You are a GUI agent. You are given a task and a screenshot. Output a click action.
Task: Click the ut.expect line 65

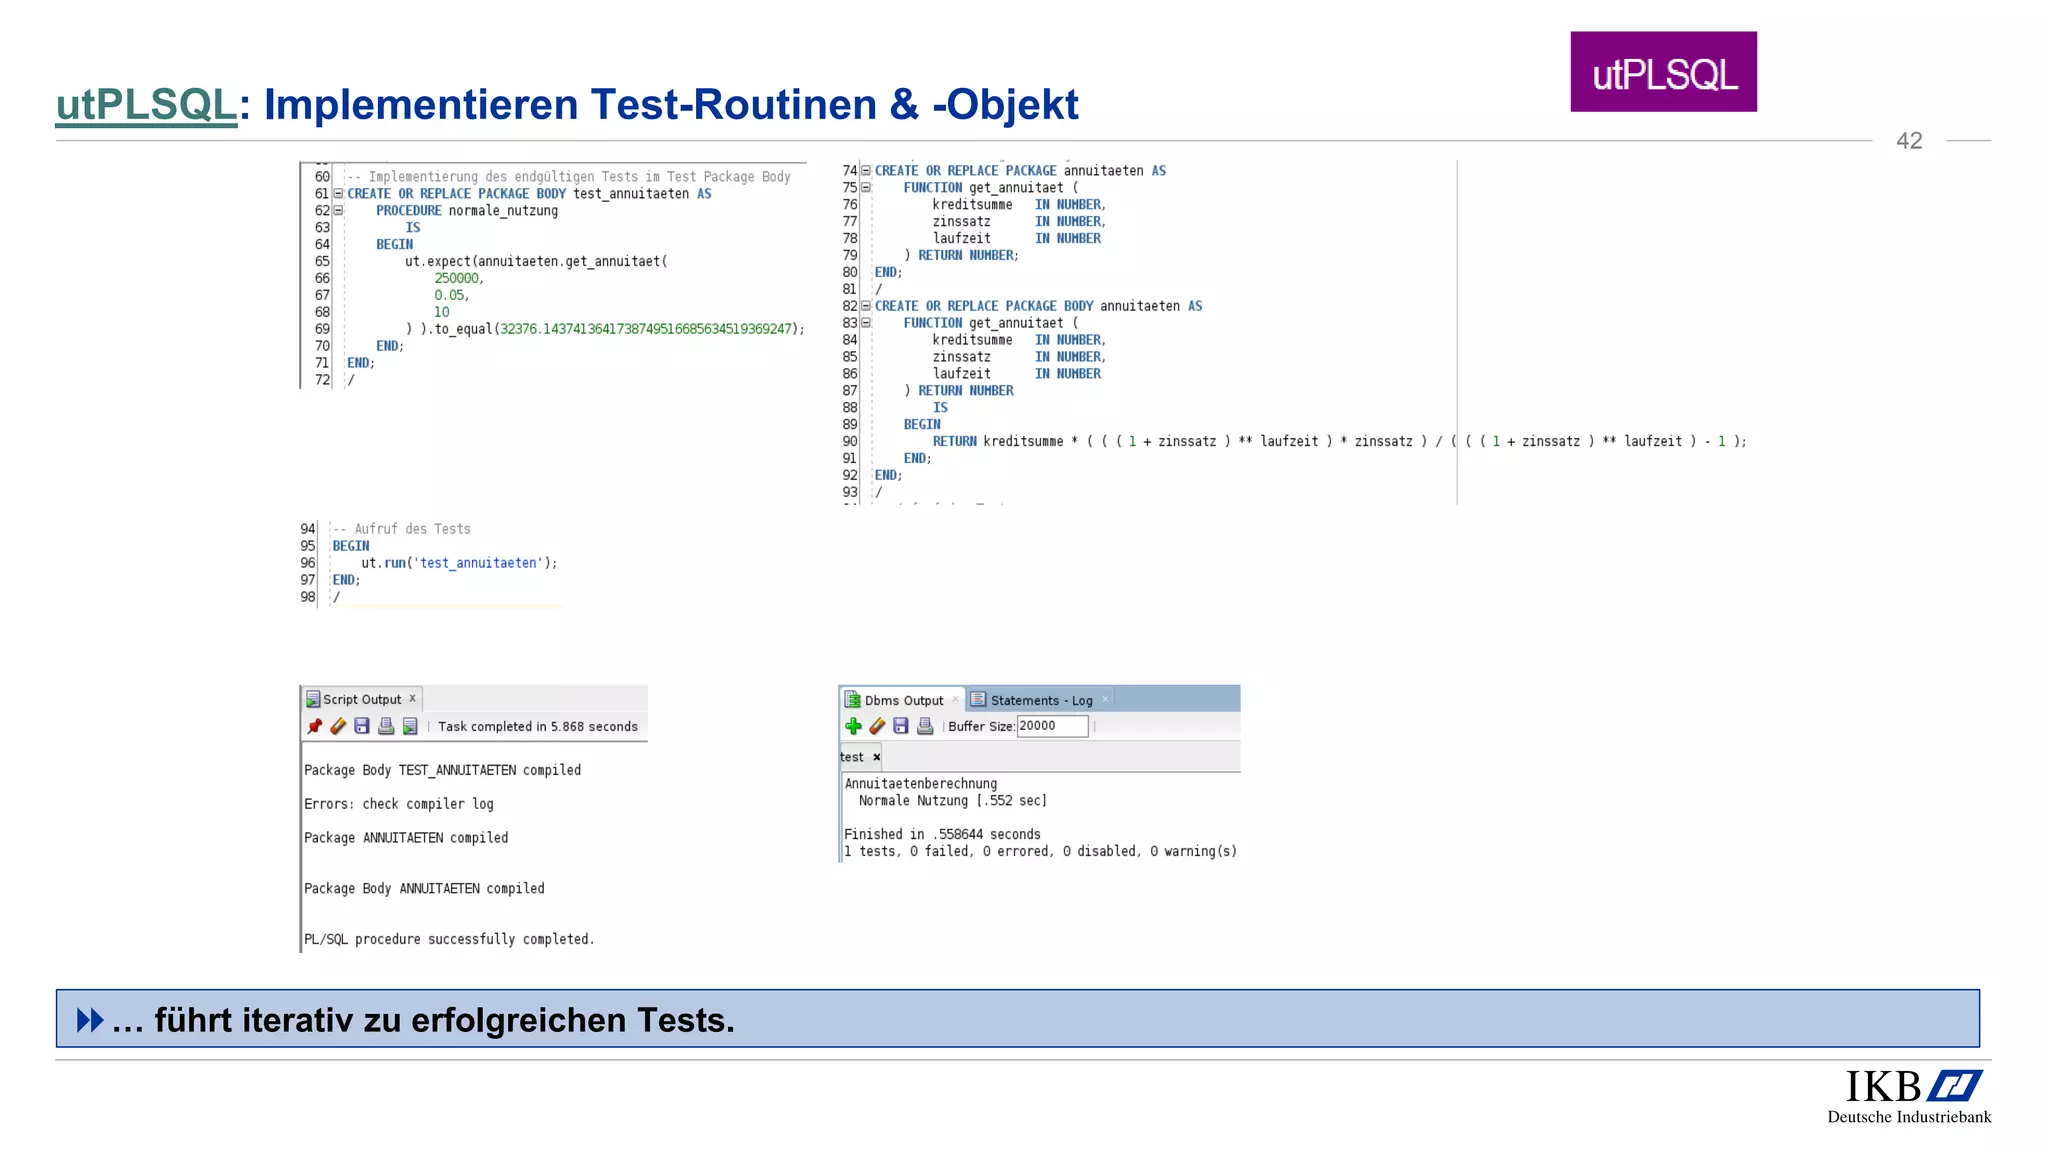[x=536, y=262]
